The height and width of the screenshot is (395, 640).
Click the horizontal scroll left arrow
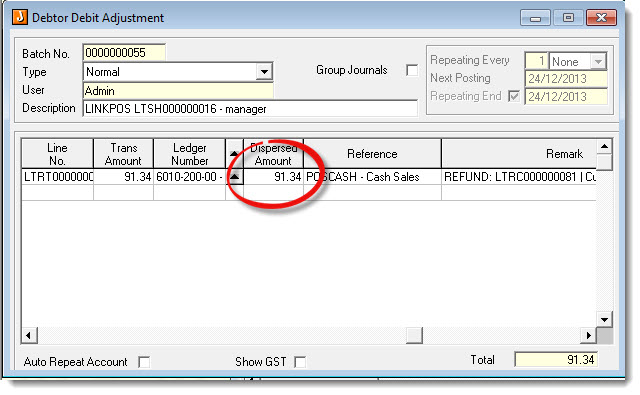tap(29, 335)
